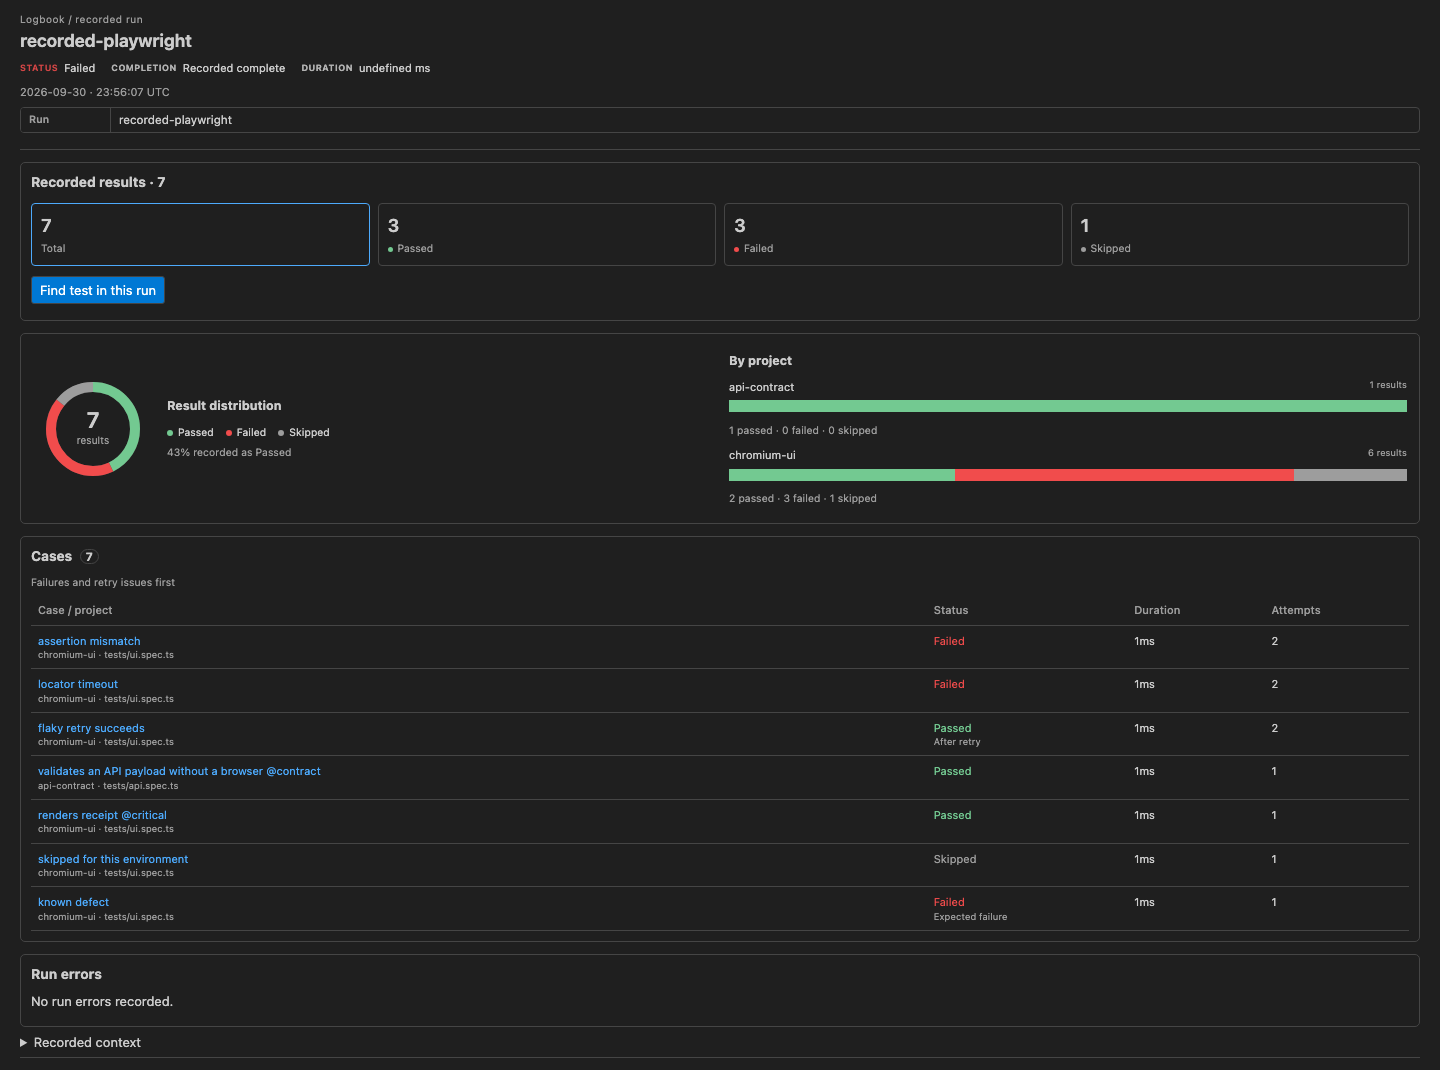Click the Logbook breadcrumb link
Viewport: 1440px width, 1070px height.
tap(42, 19)
